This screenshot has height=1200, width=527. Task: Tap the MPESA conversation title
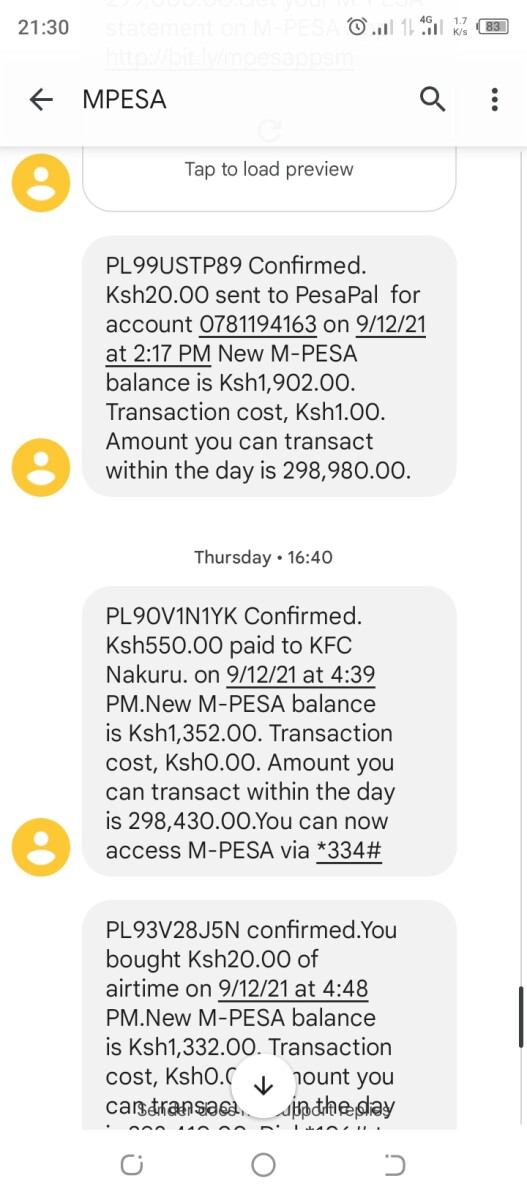pos(124,99)
